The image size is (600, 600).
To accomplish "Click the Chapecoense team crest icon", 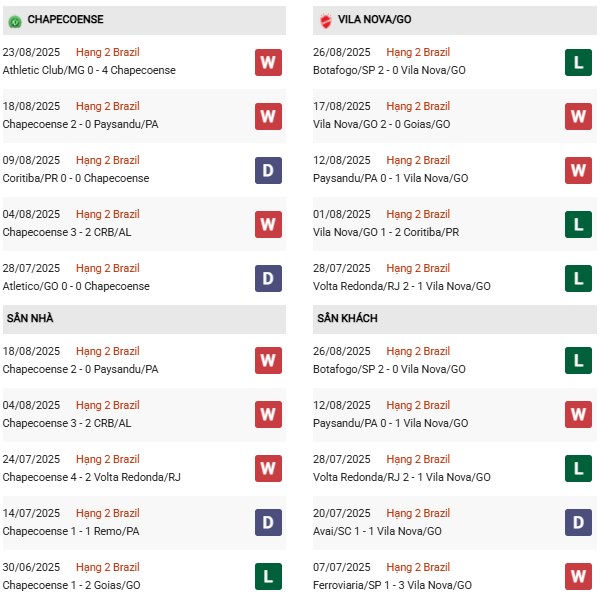I will tap(14, 20).
